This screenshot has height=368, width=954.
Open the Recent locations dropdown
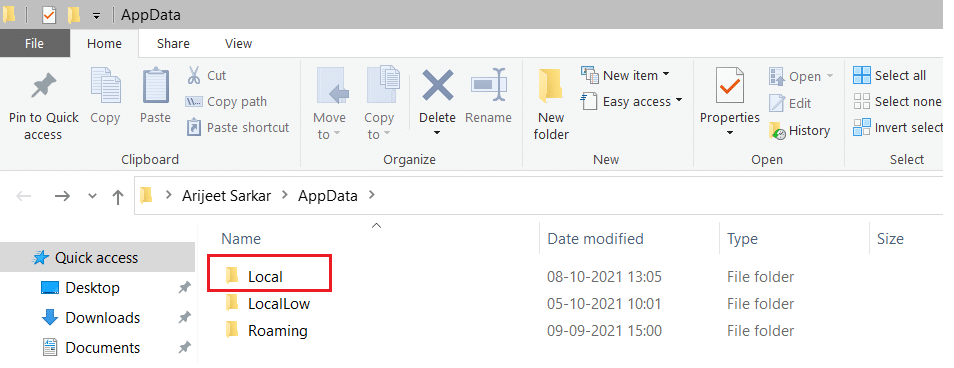(92, 196)
